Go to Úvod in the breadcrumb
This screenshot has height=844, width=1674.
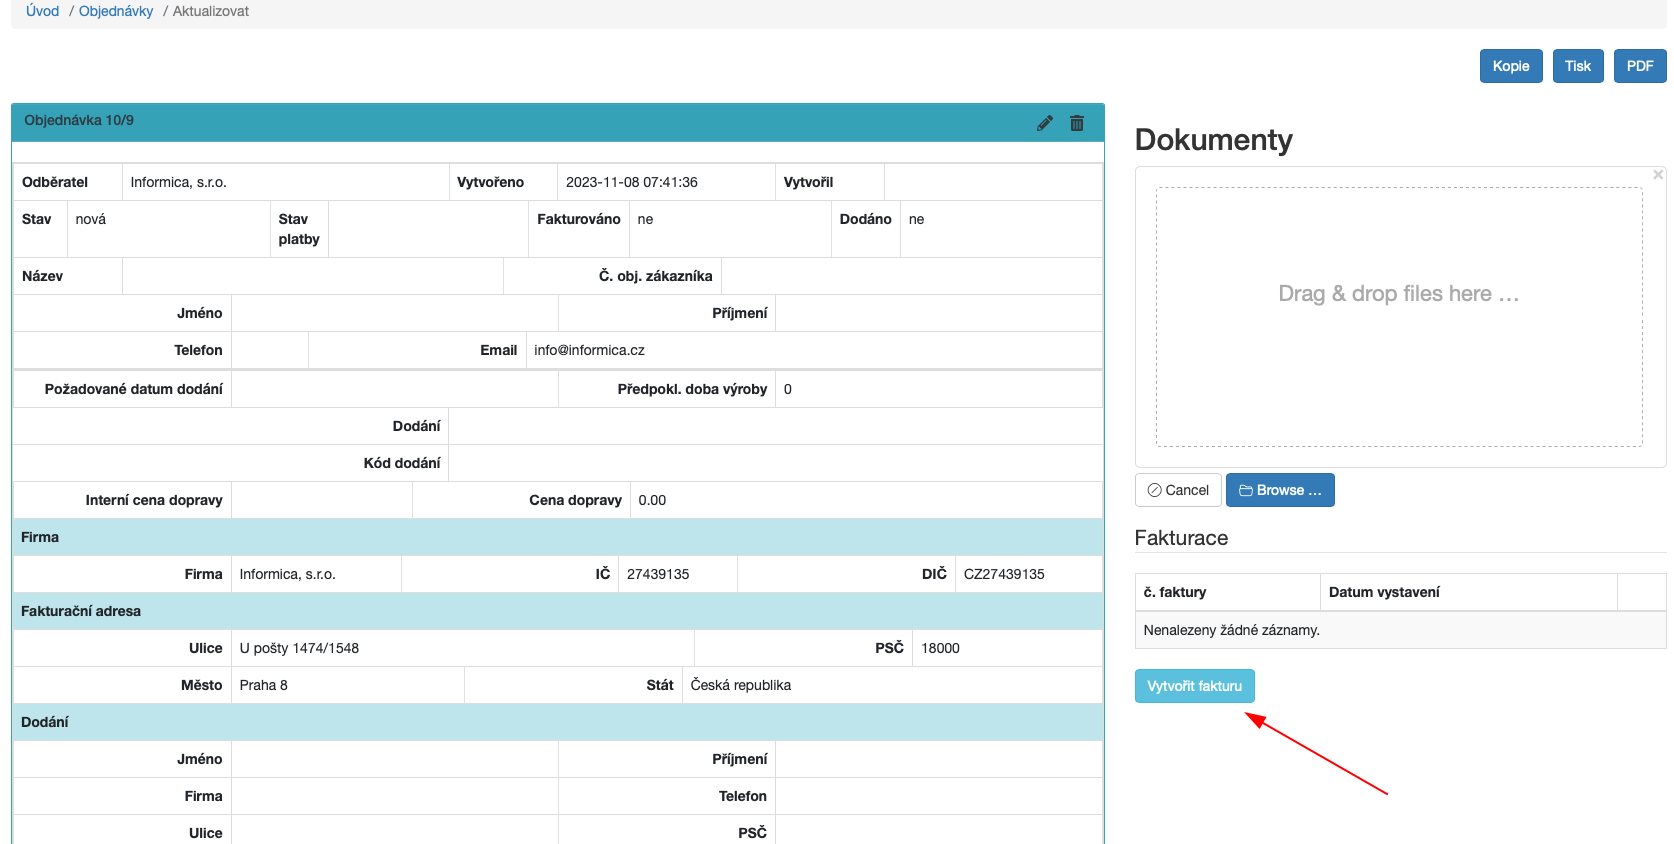[x=42, y=11]
